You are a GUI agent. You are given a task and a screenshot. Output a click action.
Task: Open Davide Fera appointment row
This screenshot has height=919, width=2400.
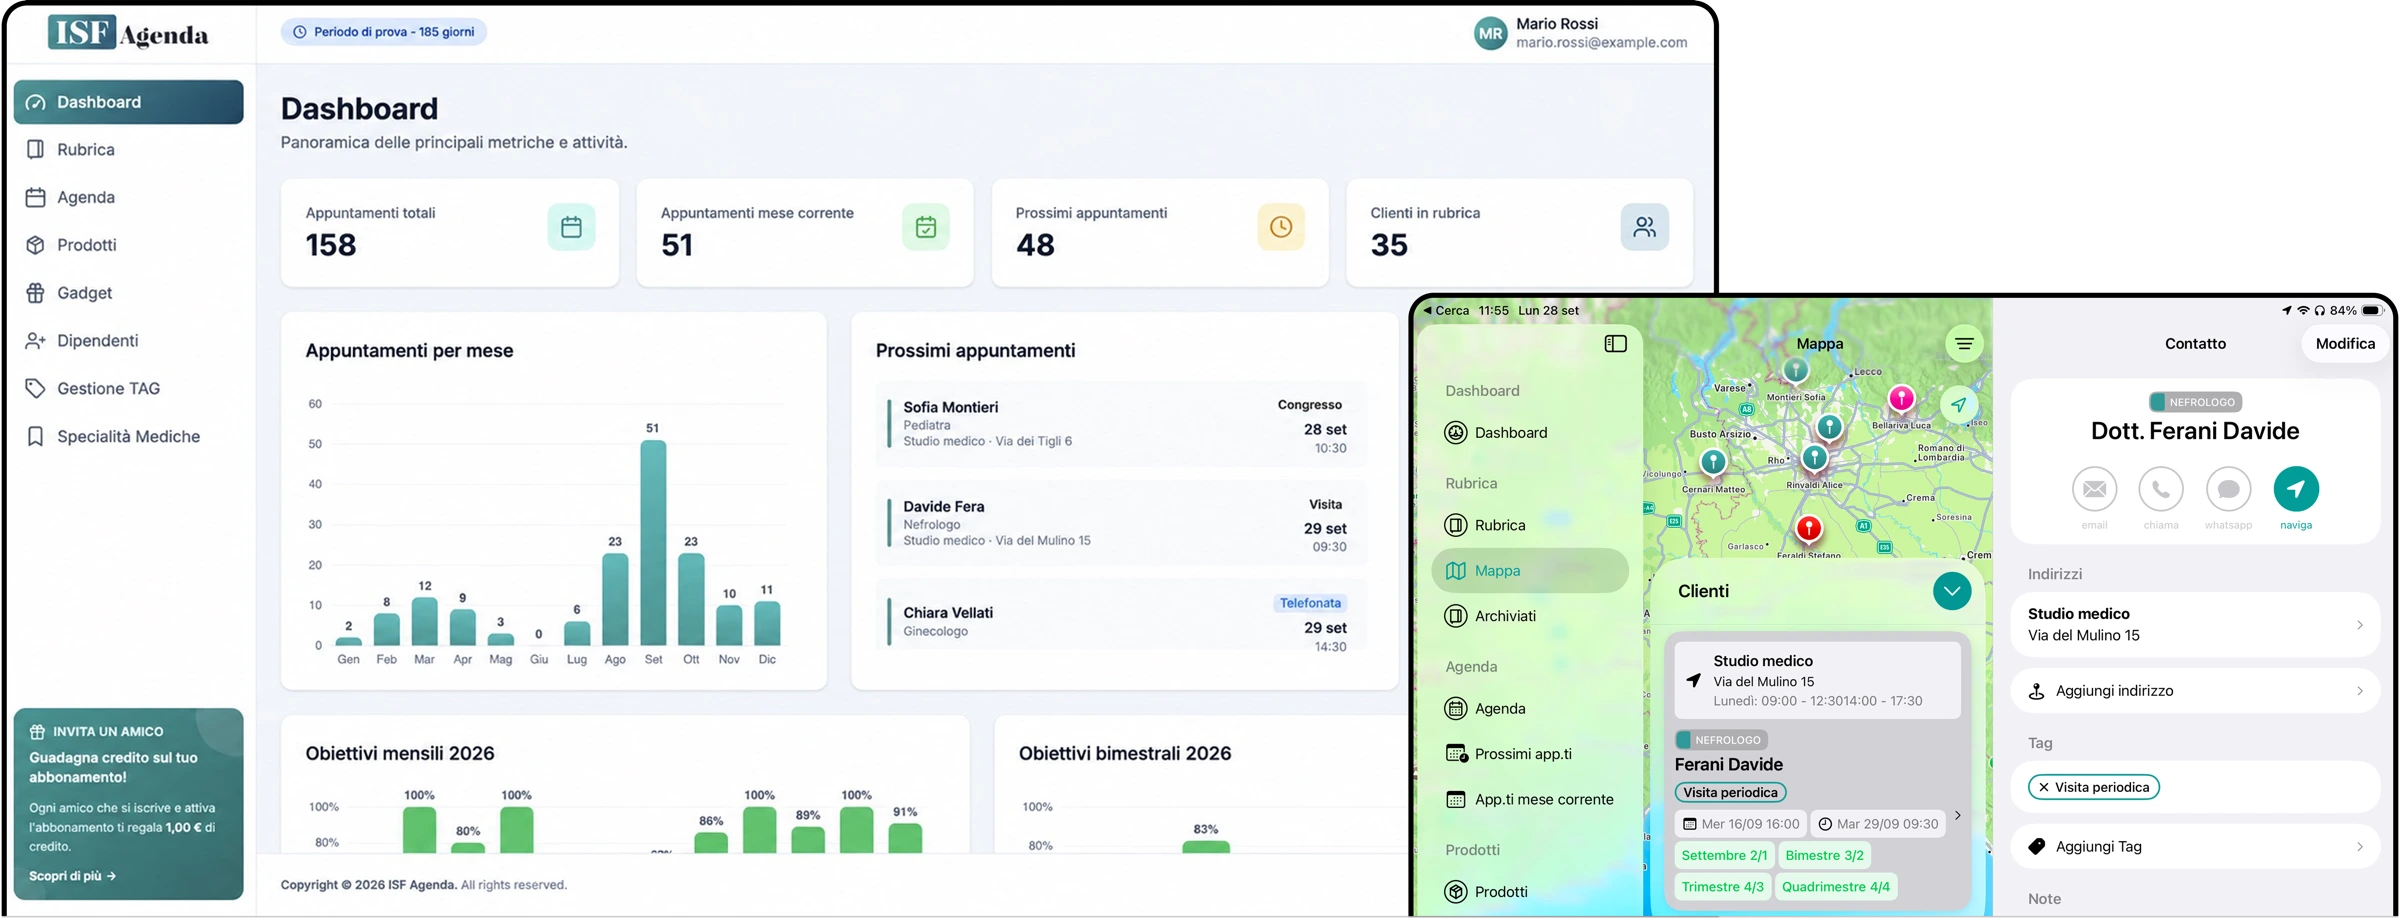click(x=1120, y=523)
